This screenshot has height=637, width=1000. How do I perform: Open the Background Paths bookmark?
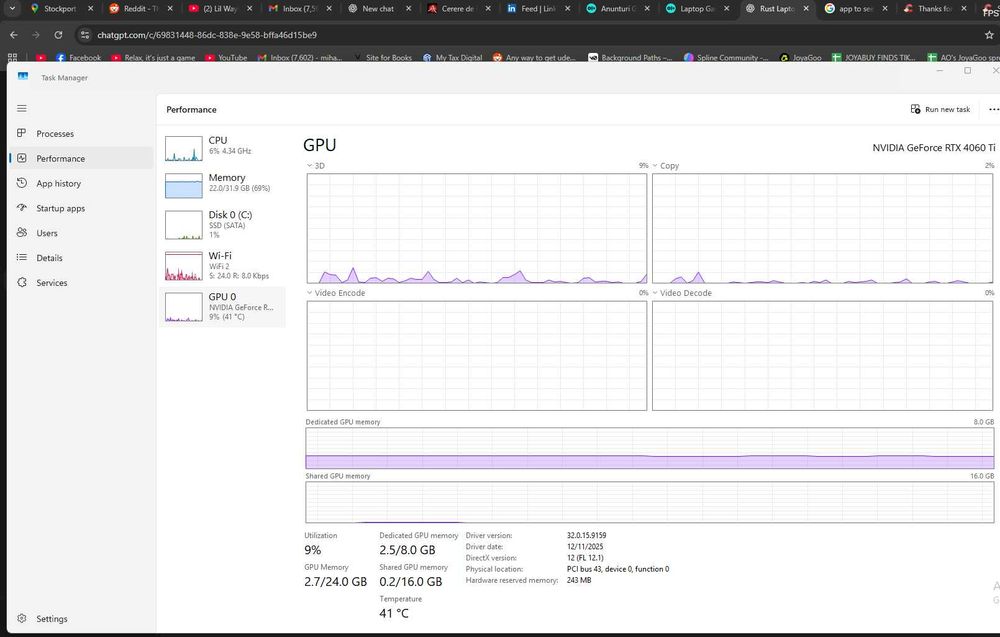tap(630, 57)
